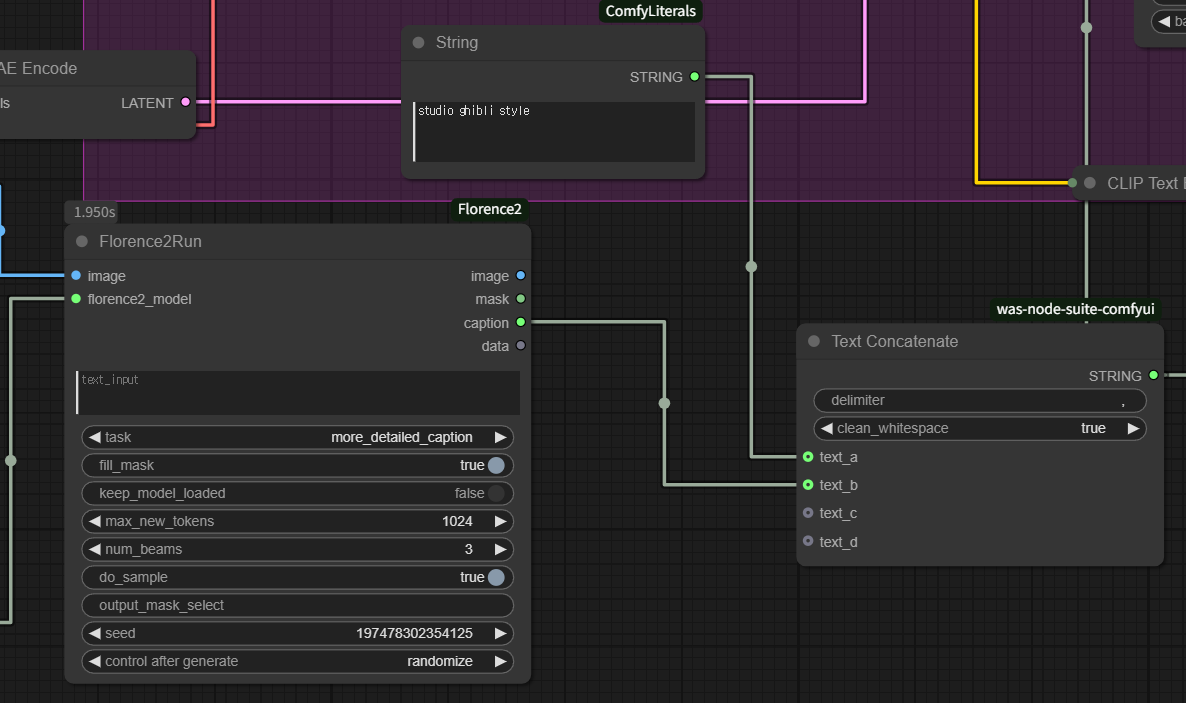
Task: Increase the seed value with right arrow
Action: [x=500, y=633]
